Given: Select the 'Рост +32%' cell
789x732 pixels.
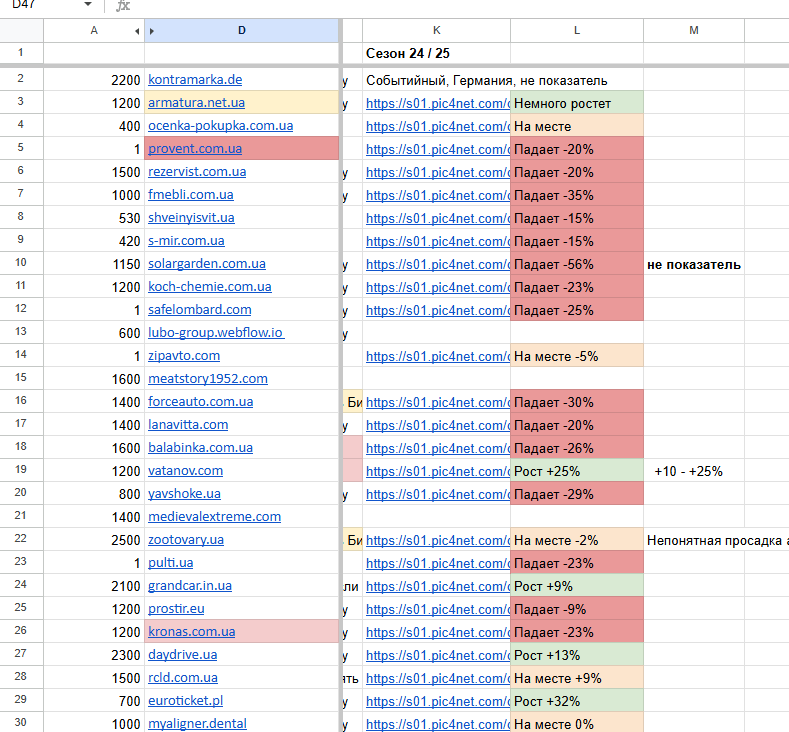Looking at the screenshot, I should 577,701.
